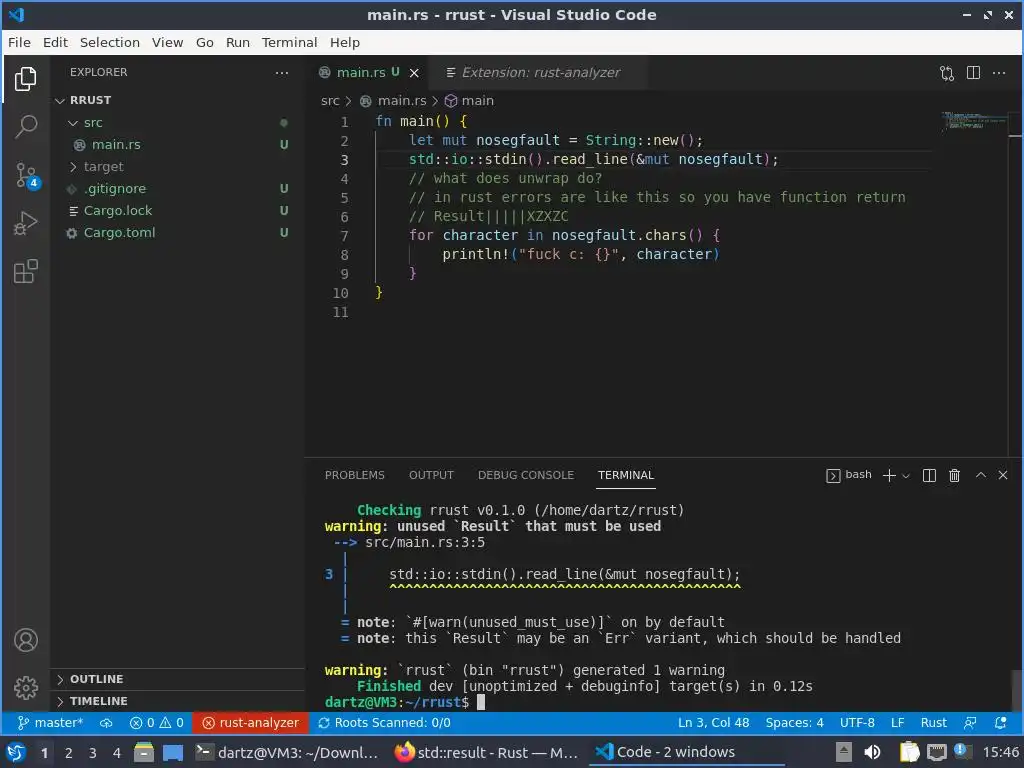
Task: Open the Explorer view in activity bar
Action: coord(25,79)
